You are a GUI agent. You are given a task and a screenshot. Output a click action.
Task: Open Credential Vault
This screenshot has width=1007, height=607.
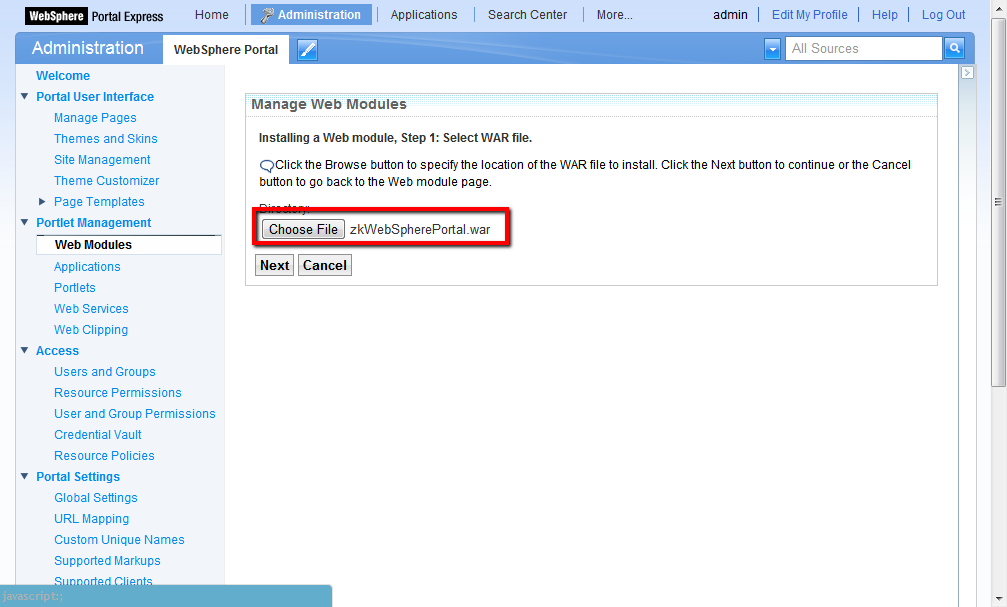[98, 434]
